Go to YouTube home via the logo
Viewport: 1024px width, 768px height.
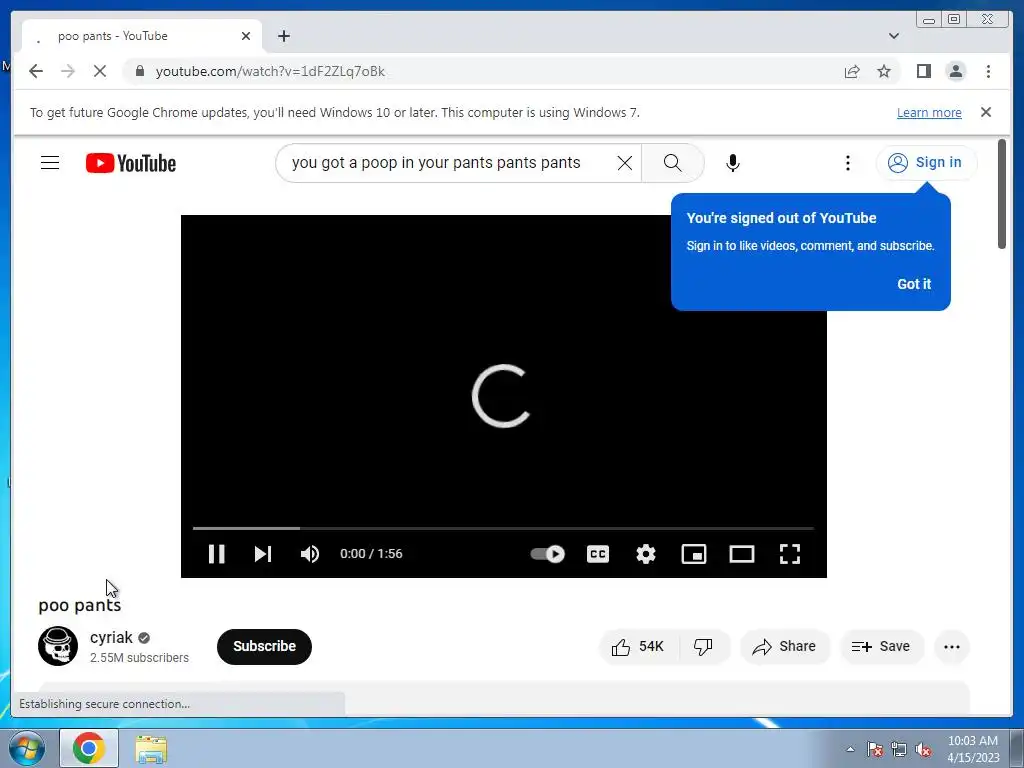(131, 163)
